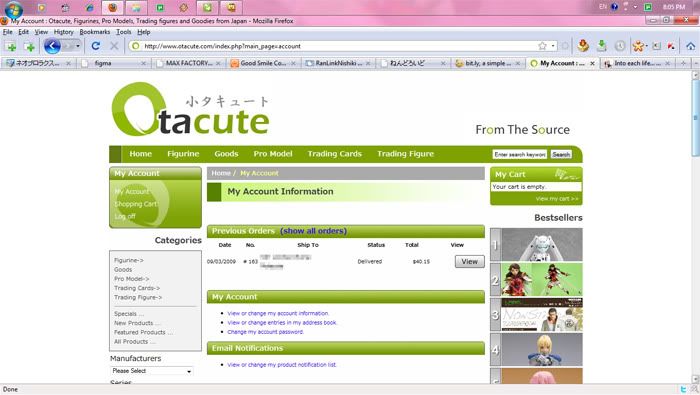This screenshot has width=700, height=395.
Task: Open the address bar dropdown arrow
Action: (x=553, y=46)
